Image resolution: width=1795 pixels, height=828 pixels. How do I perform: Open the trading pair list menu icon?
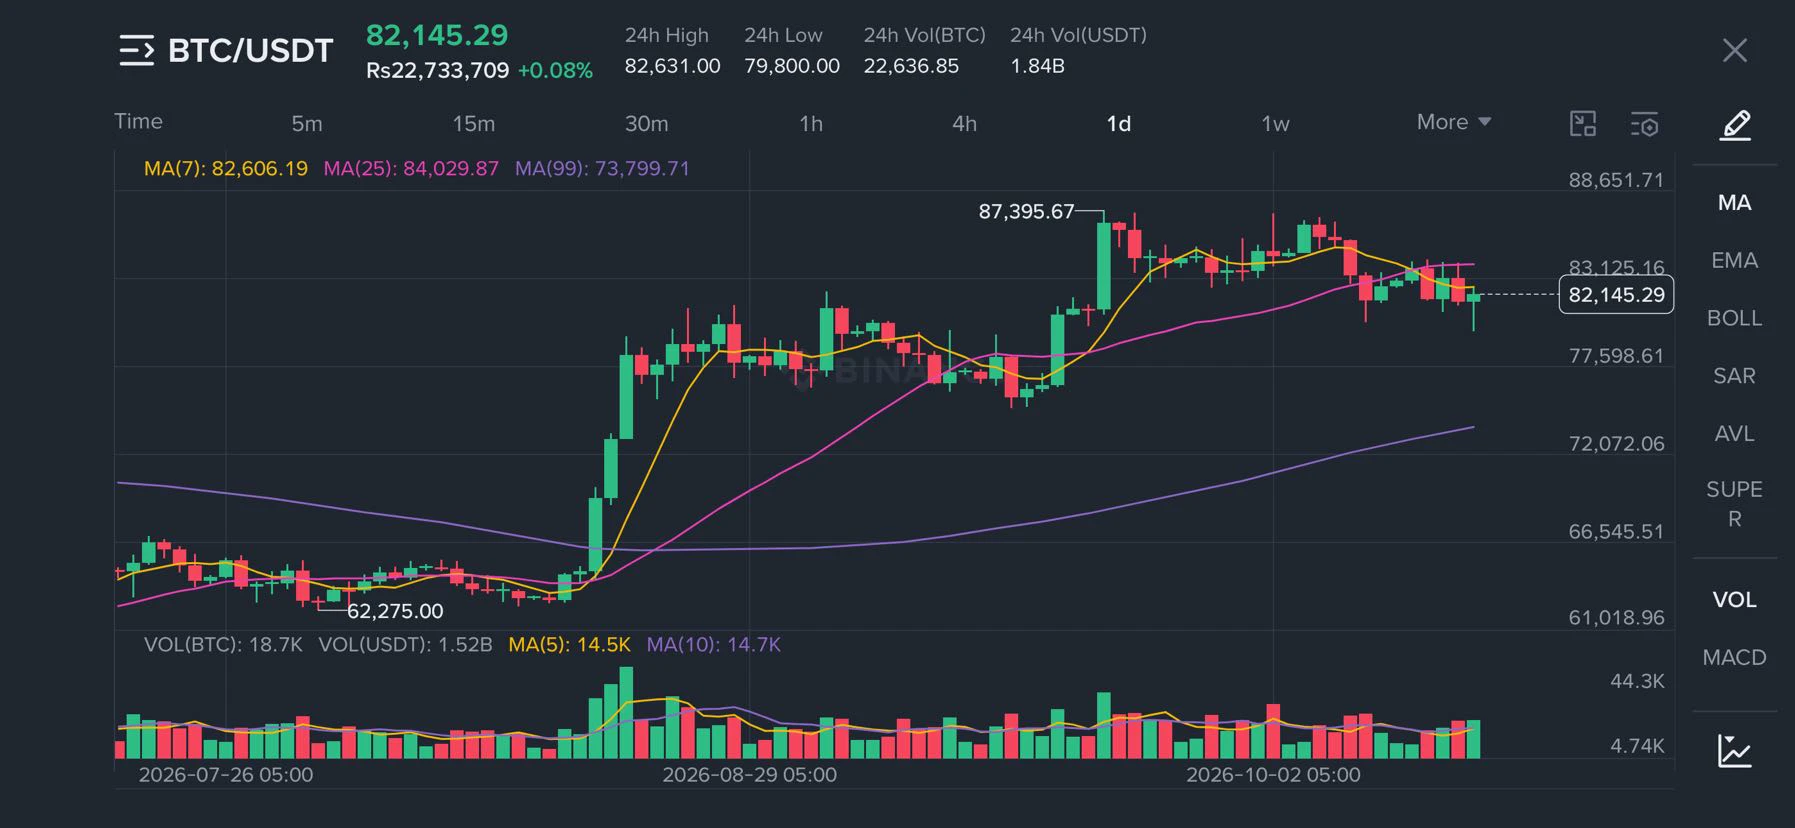coord(136,50)
